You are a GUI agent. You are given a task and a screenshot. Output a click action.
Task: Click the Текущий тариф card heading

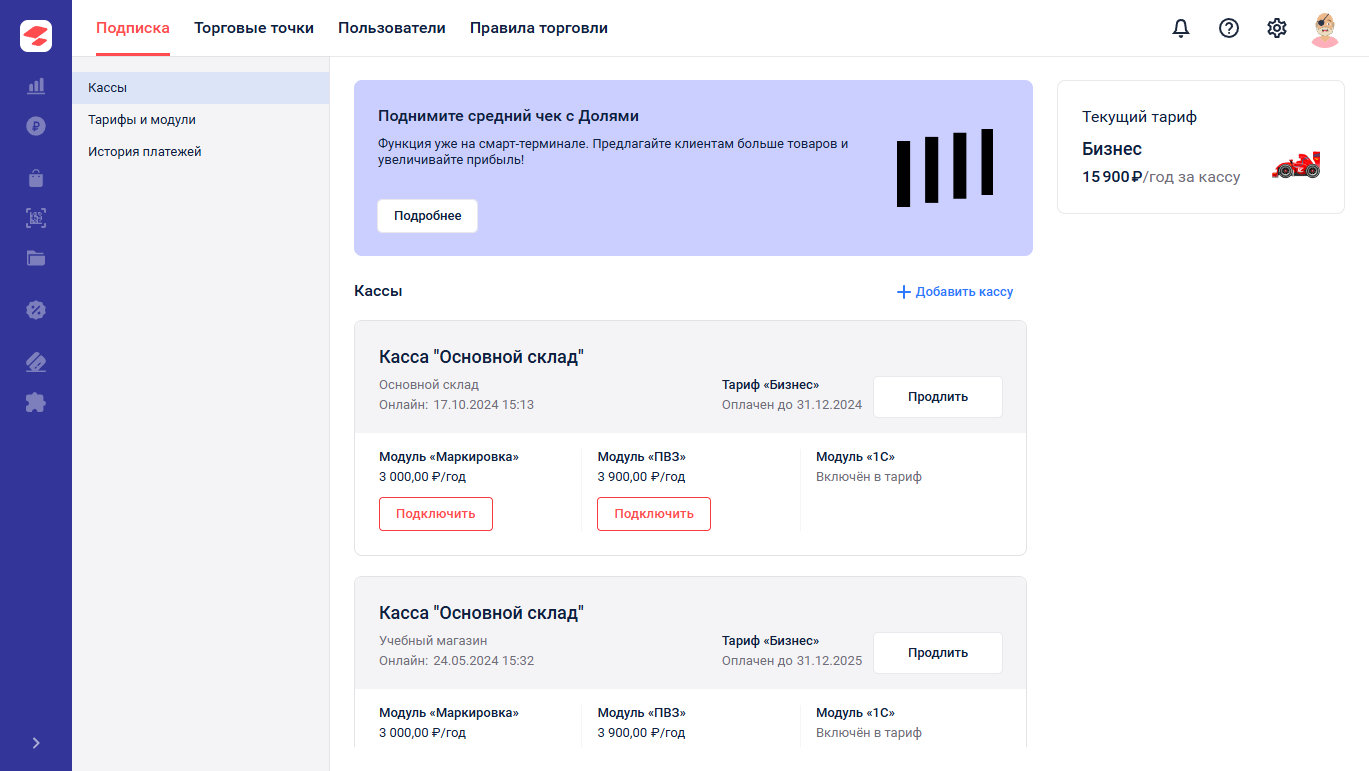pyautogui.click(x=1139, y=117)
